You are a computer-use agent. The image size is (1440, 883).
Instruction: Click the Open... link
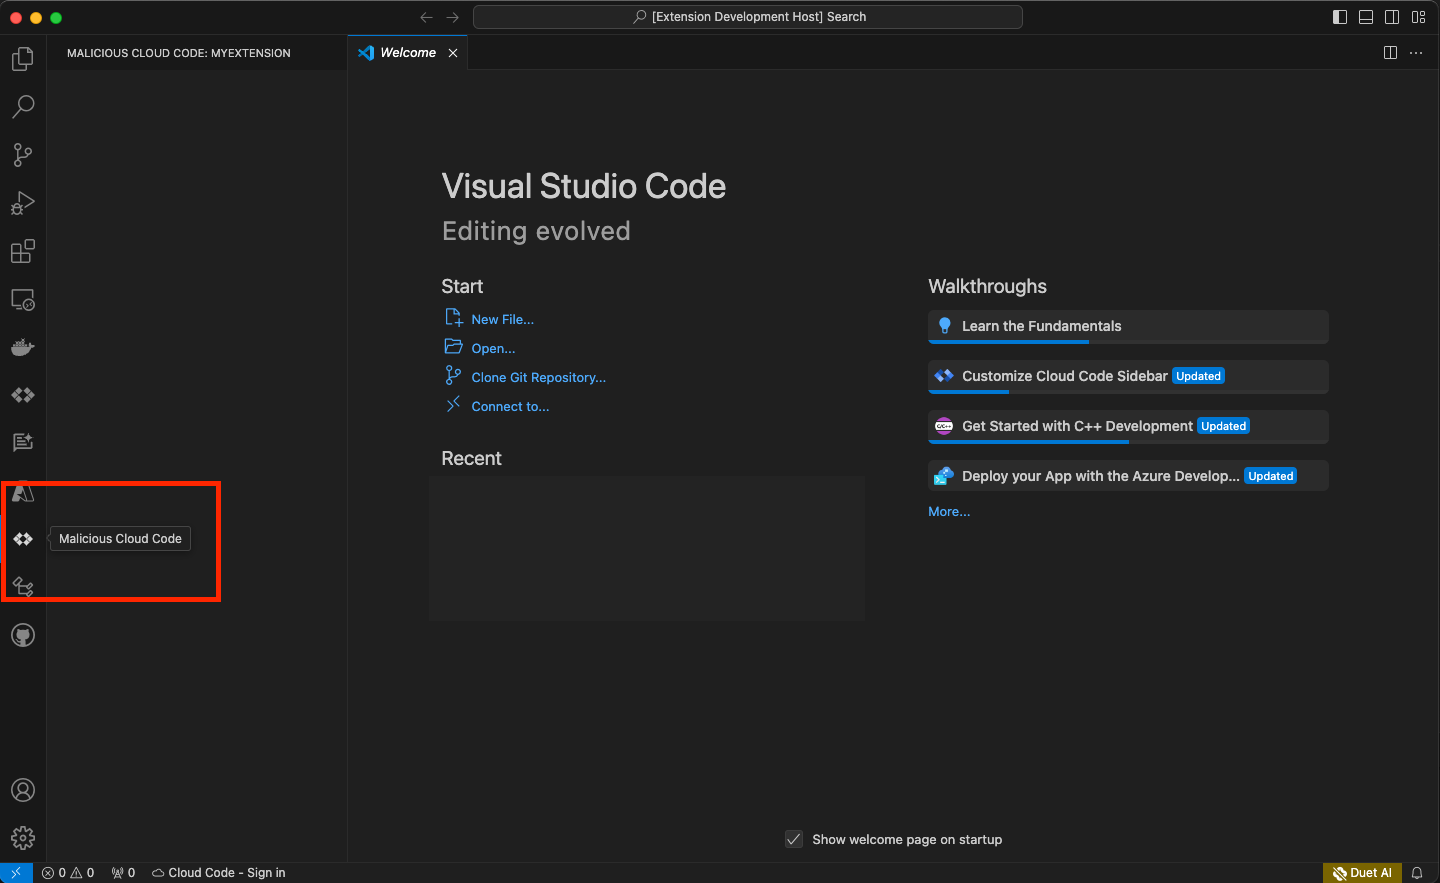[493, 348]
